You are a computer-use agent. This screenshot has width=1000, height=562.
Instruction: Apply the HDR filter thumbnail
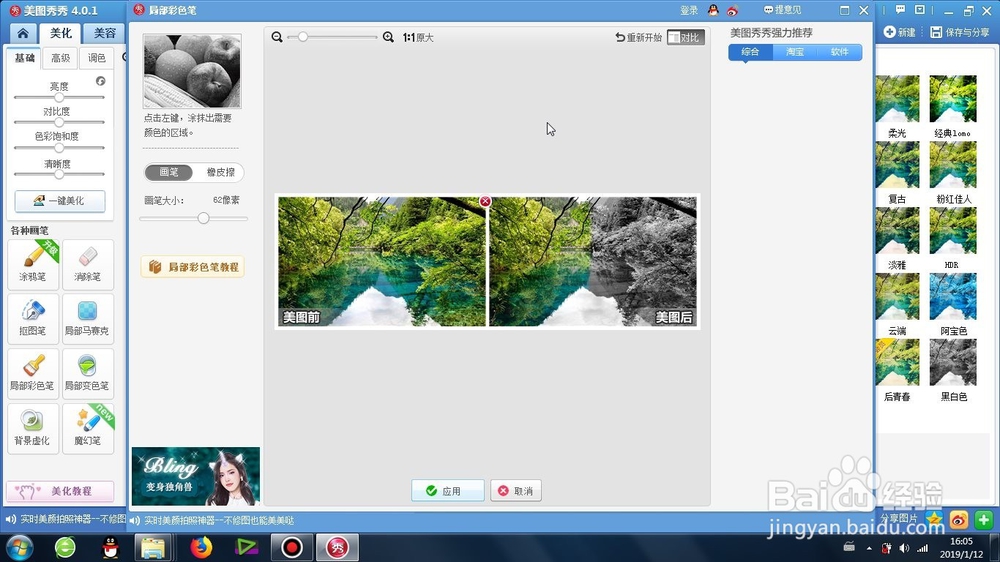pyautogui.click(x=953, y=230)
